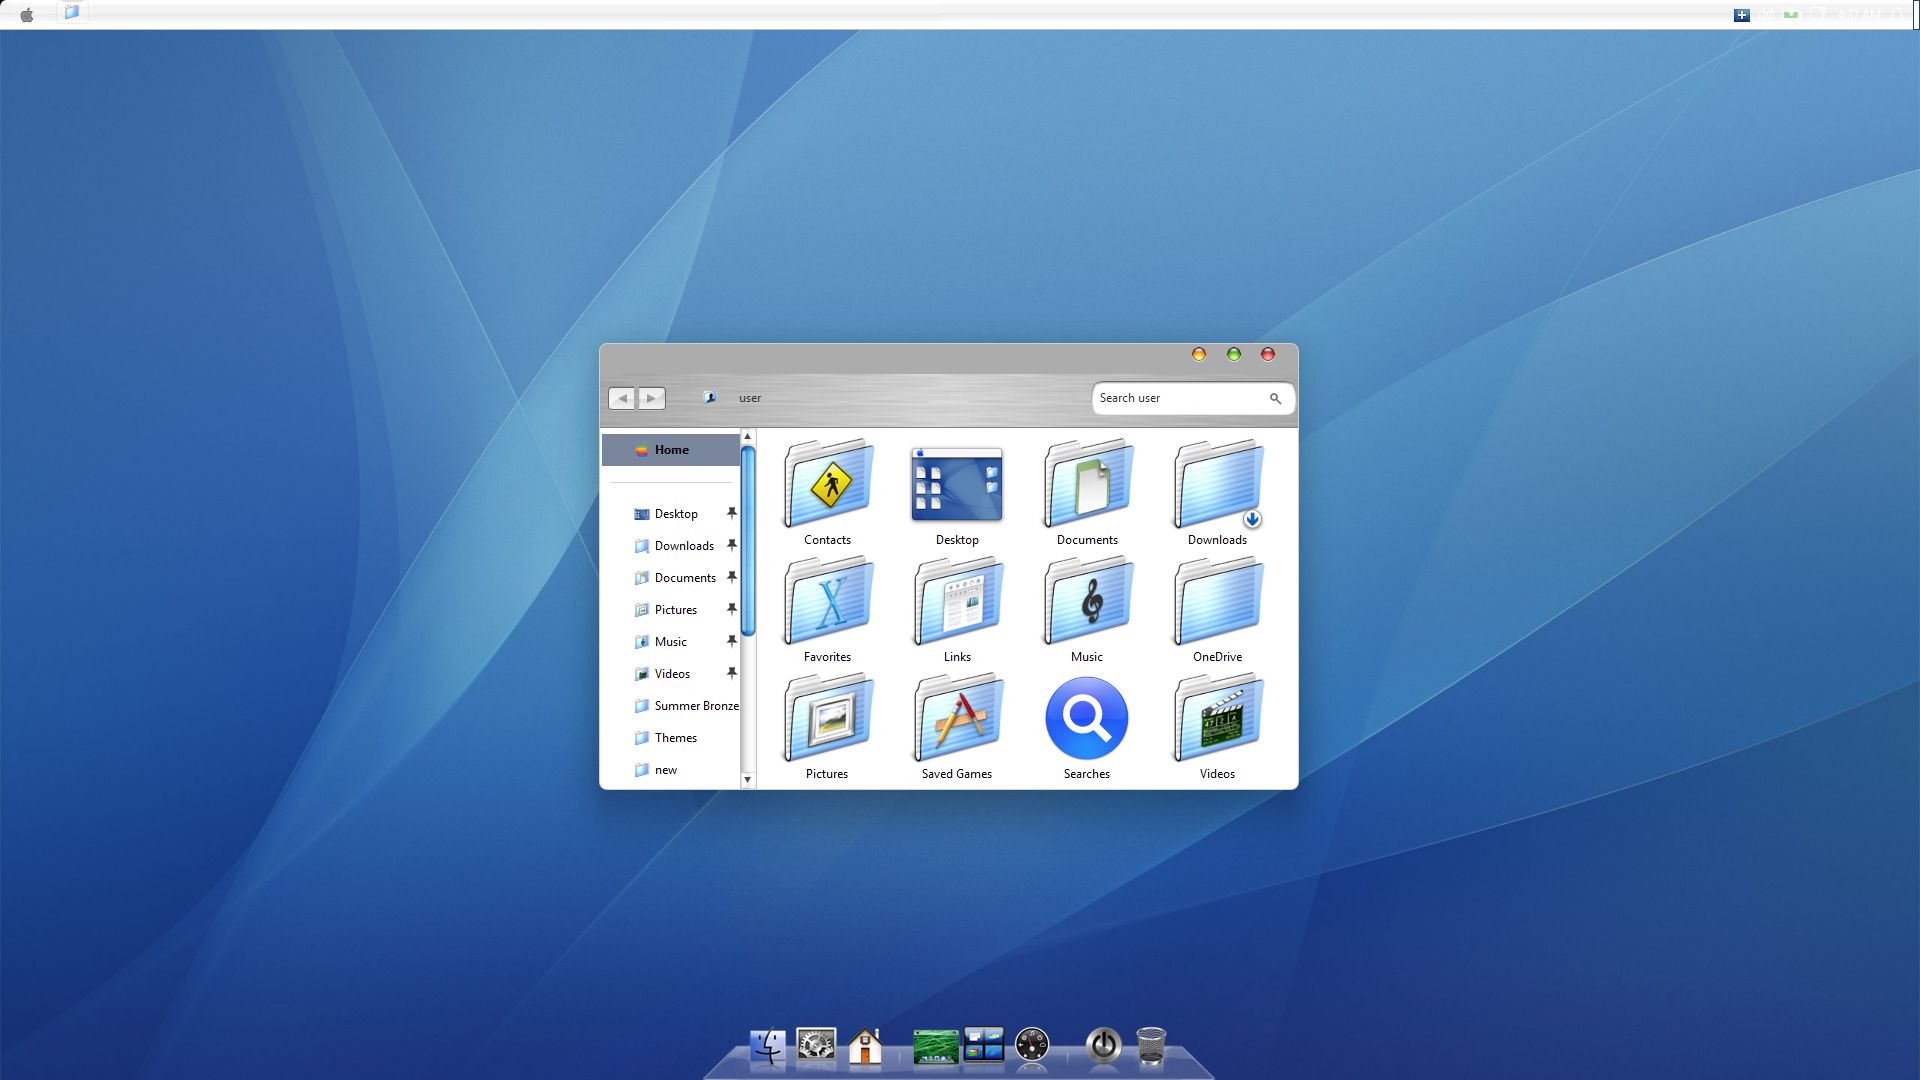
Task: Click the forward navigation arrow
Action: 651,398
